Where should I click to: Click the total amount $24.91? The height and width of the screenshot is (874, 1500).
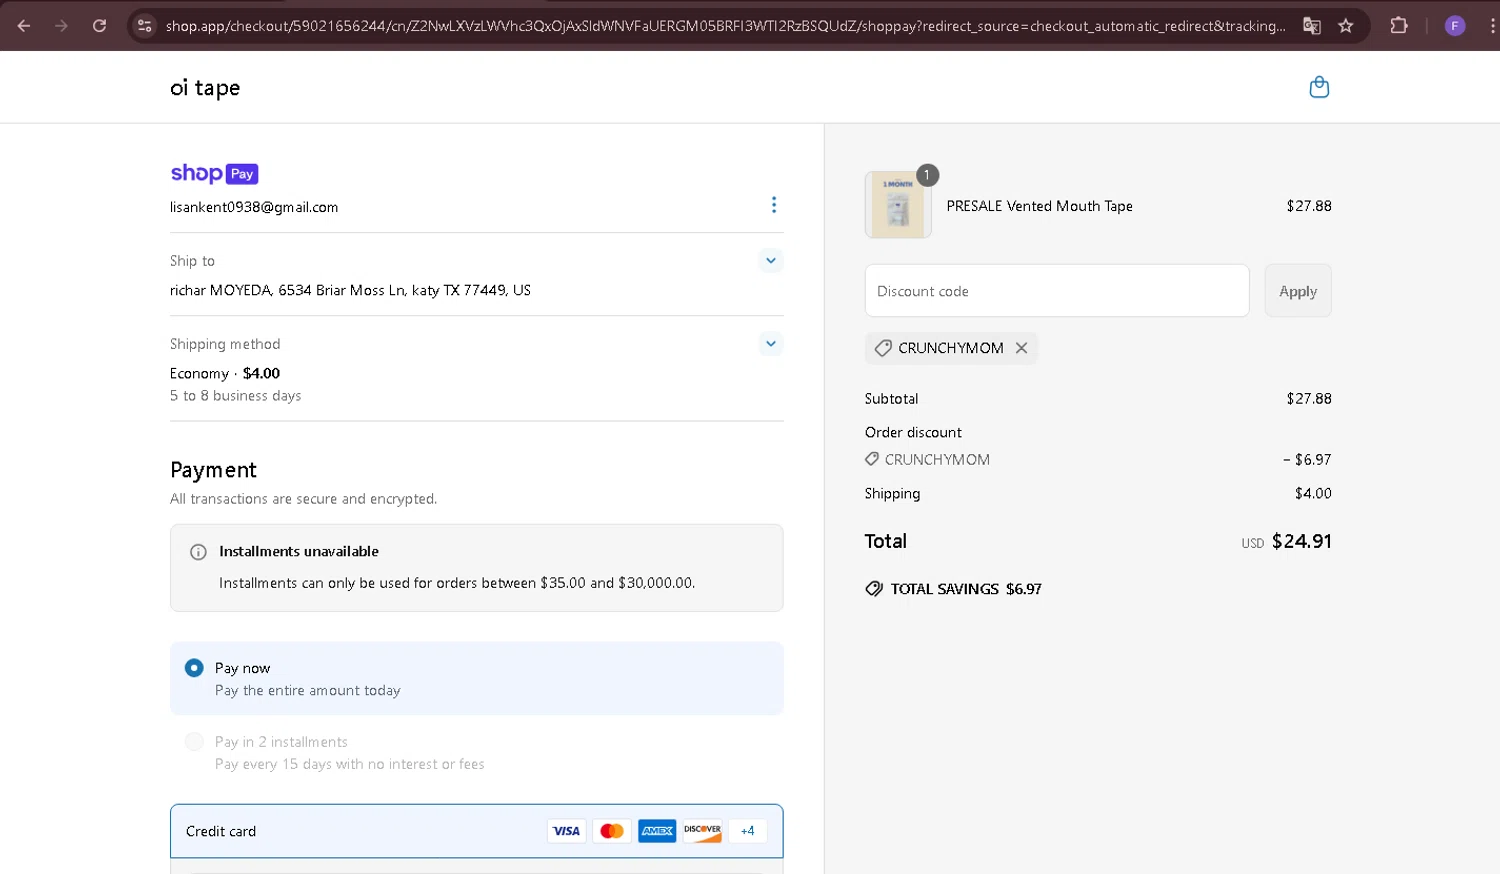click(x=1301, y=541)
